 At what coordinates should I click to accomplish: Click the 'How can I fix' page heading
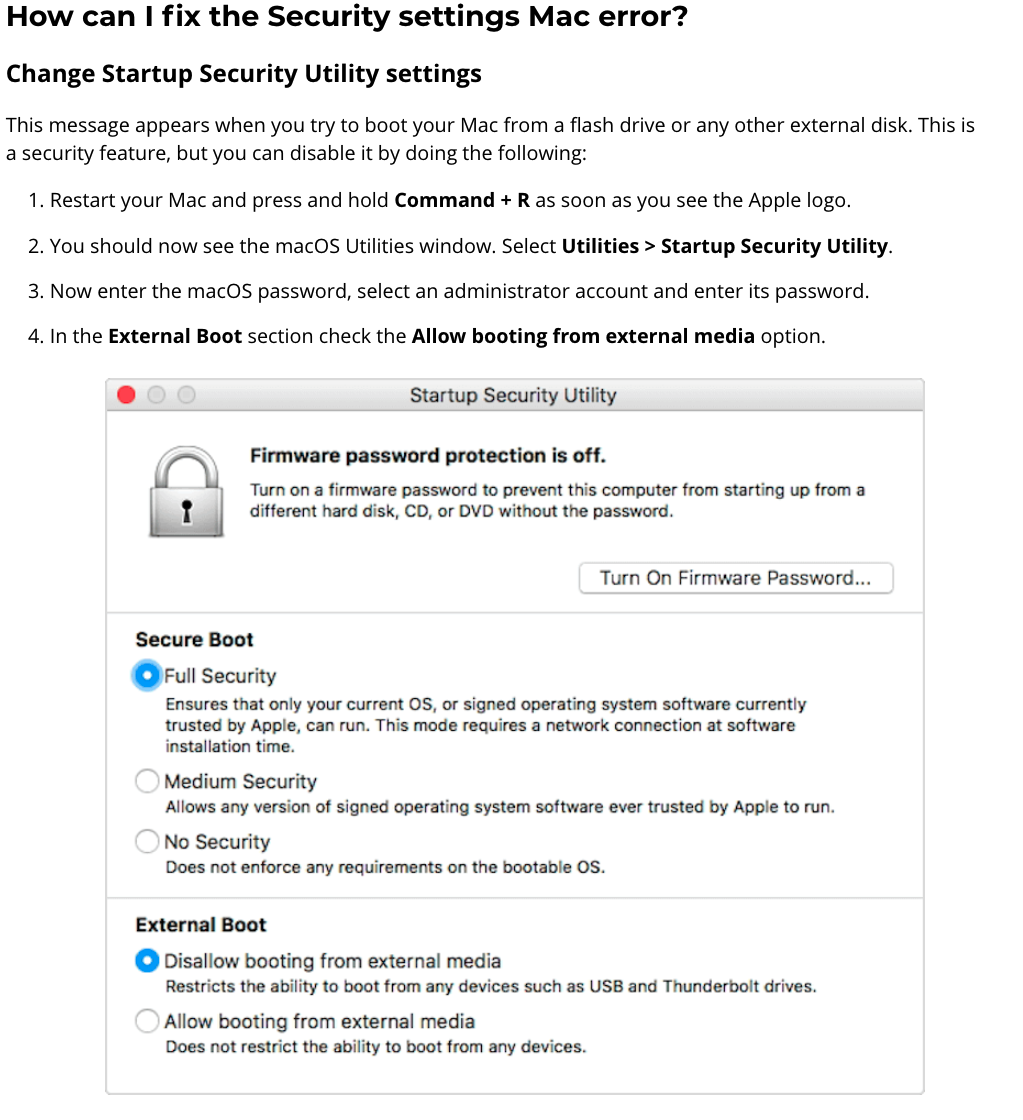click(x=347, y=18)
